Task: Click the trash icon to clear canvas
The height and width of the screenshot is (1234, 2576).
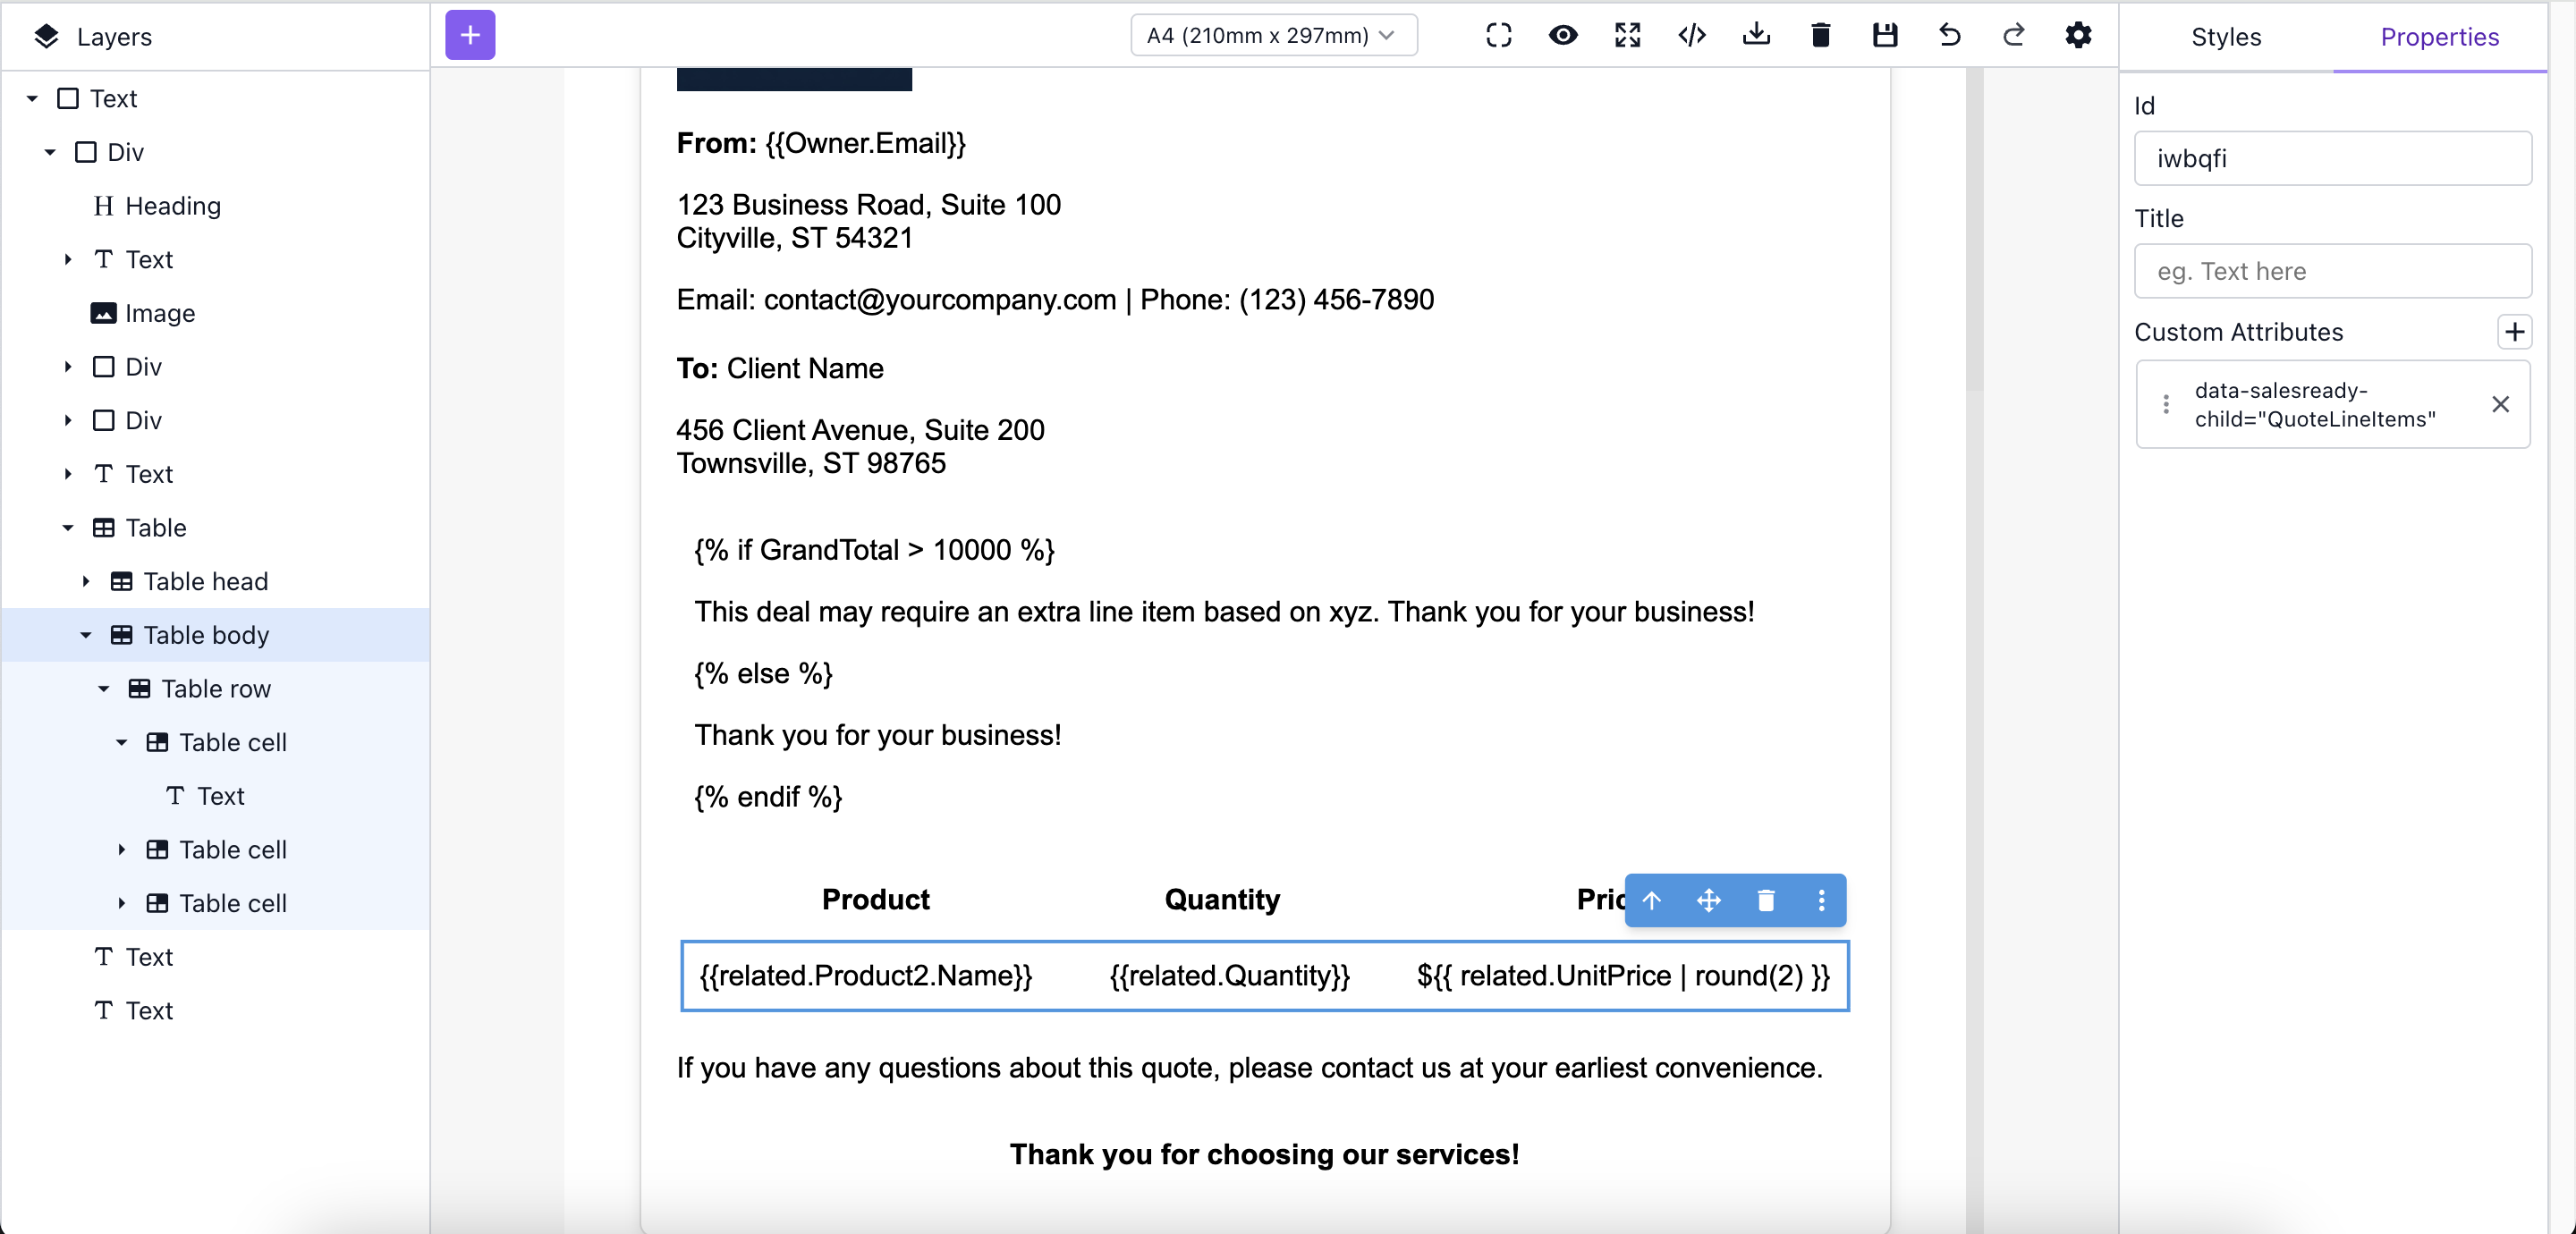Action: click(1820, 36)
